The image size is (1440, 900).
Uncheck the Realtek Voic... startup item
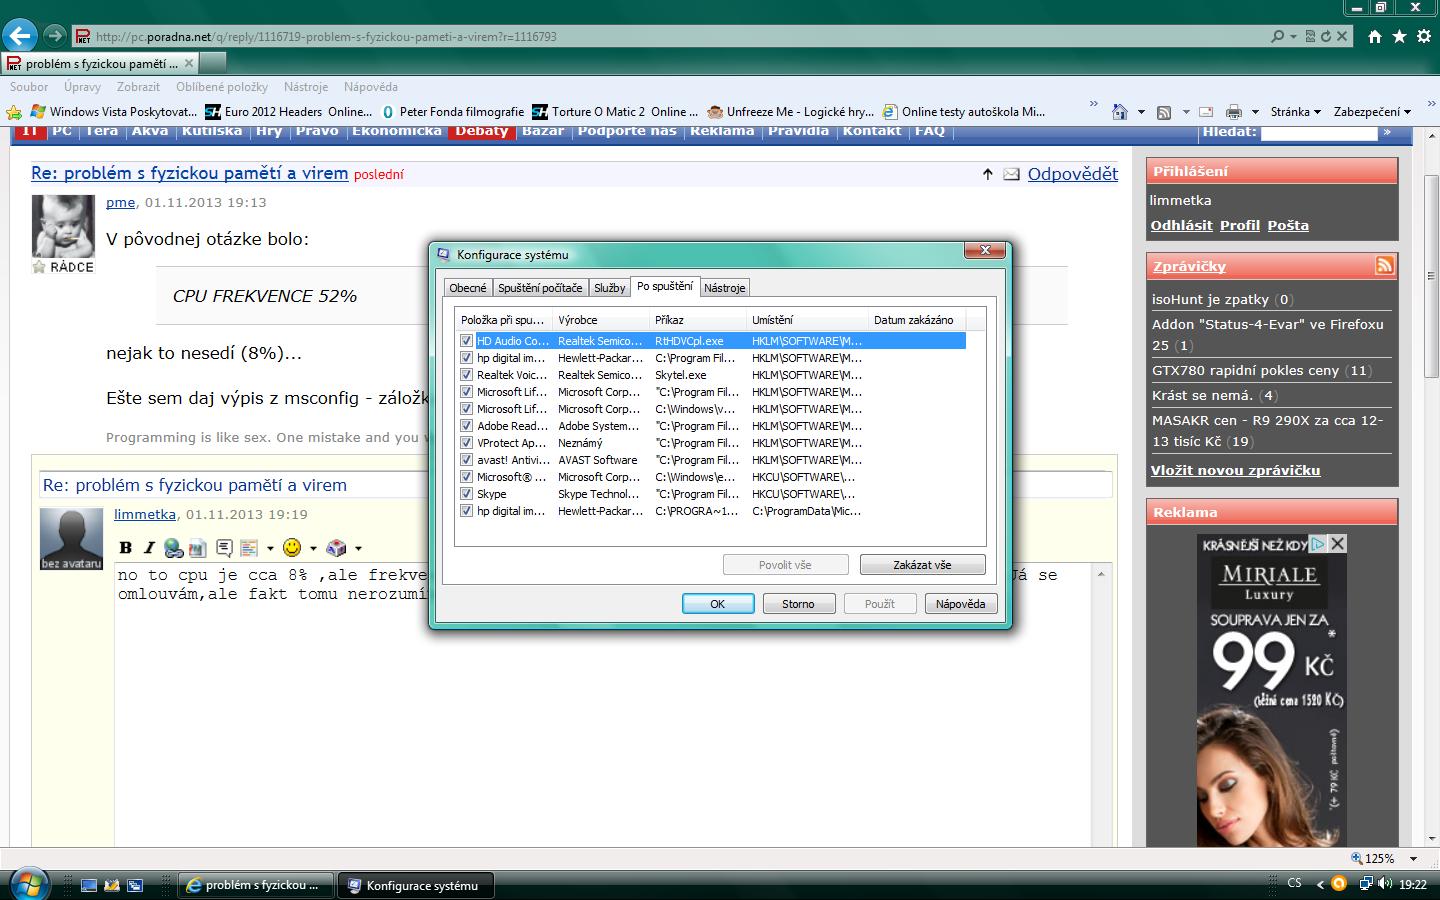tap(466, 375)
